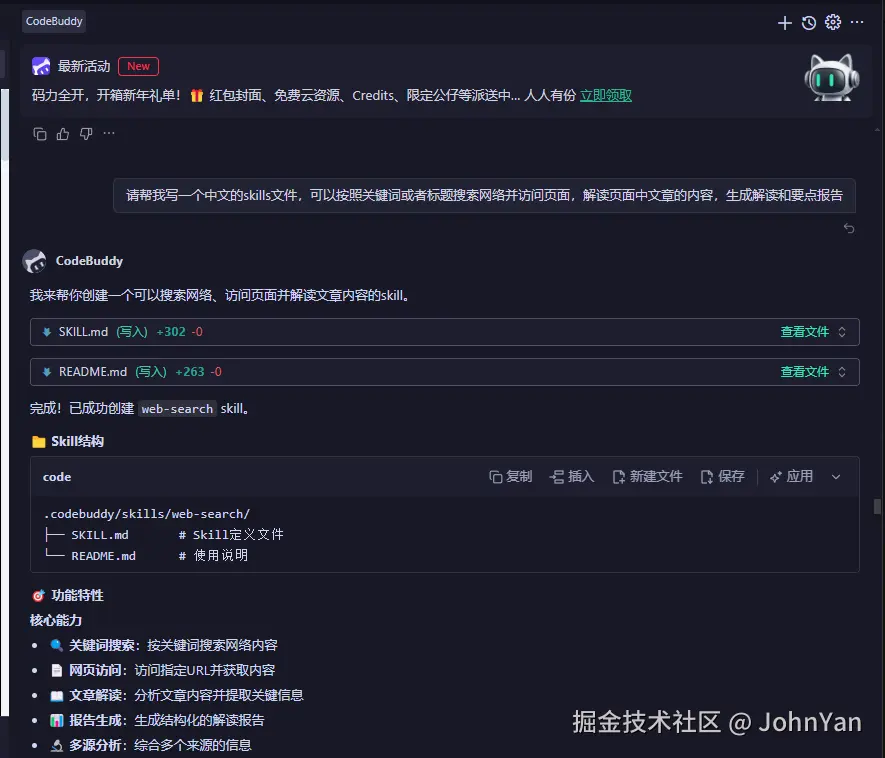Click the CodeBuddy avatar icon
Image resolution: width=885 pixels, height=758 pixels.
pyautogui.click(x=35, y=261)
